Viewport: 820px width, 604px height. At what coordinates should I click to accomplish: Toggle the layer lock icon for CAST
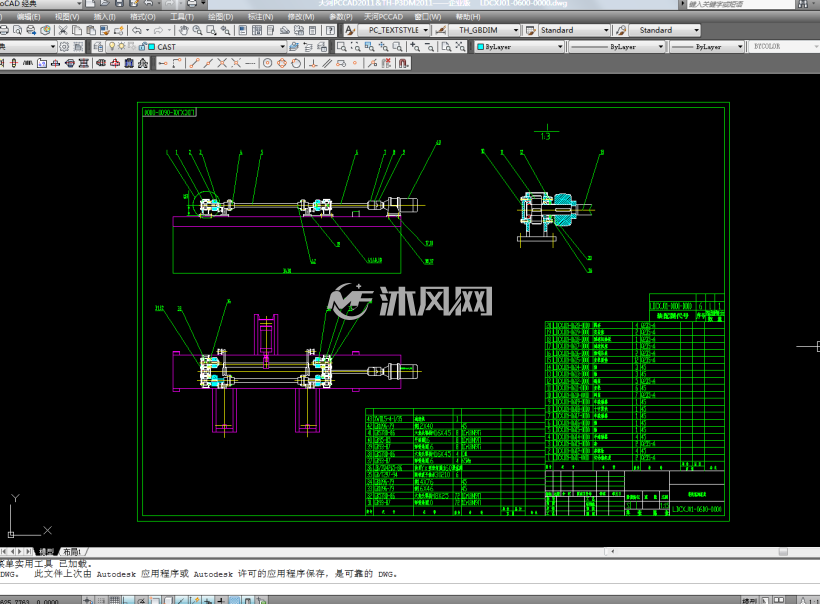[142, 47]
